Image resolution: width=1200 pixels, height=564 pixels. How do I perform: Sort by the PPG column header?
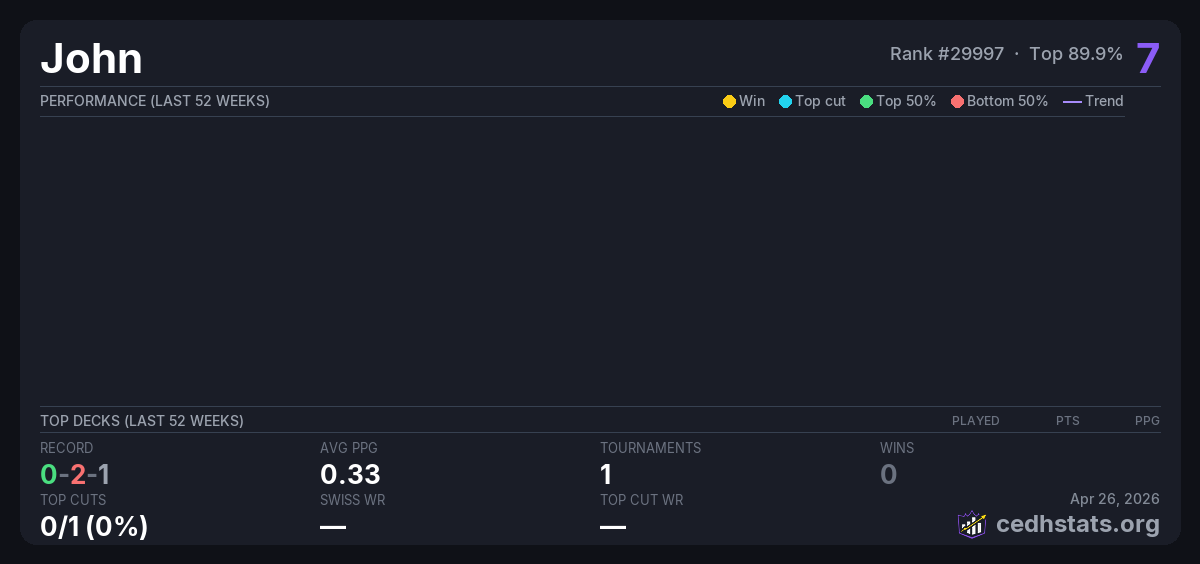1147,421
